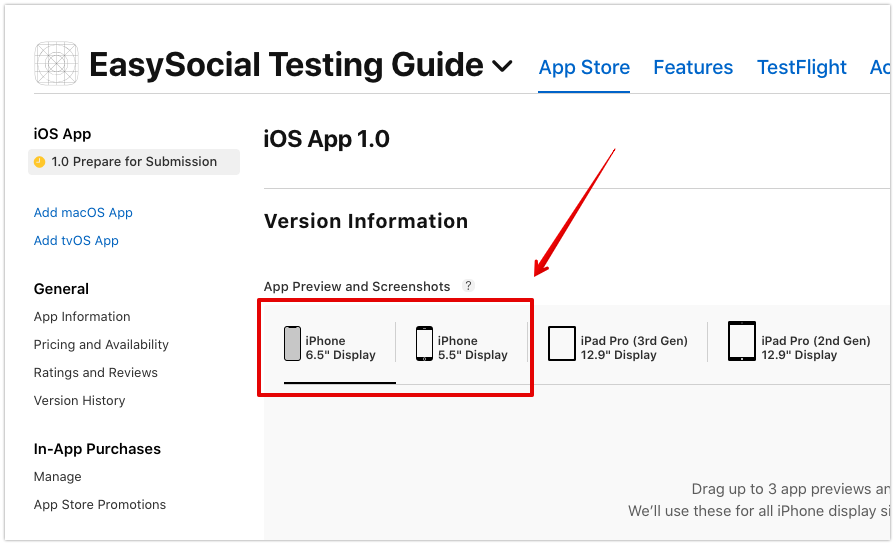Click the Drag up to 3 app previews text
The image size is (895, 545).
(791, 489)
